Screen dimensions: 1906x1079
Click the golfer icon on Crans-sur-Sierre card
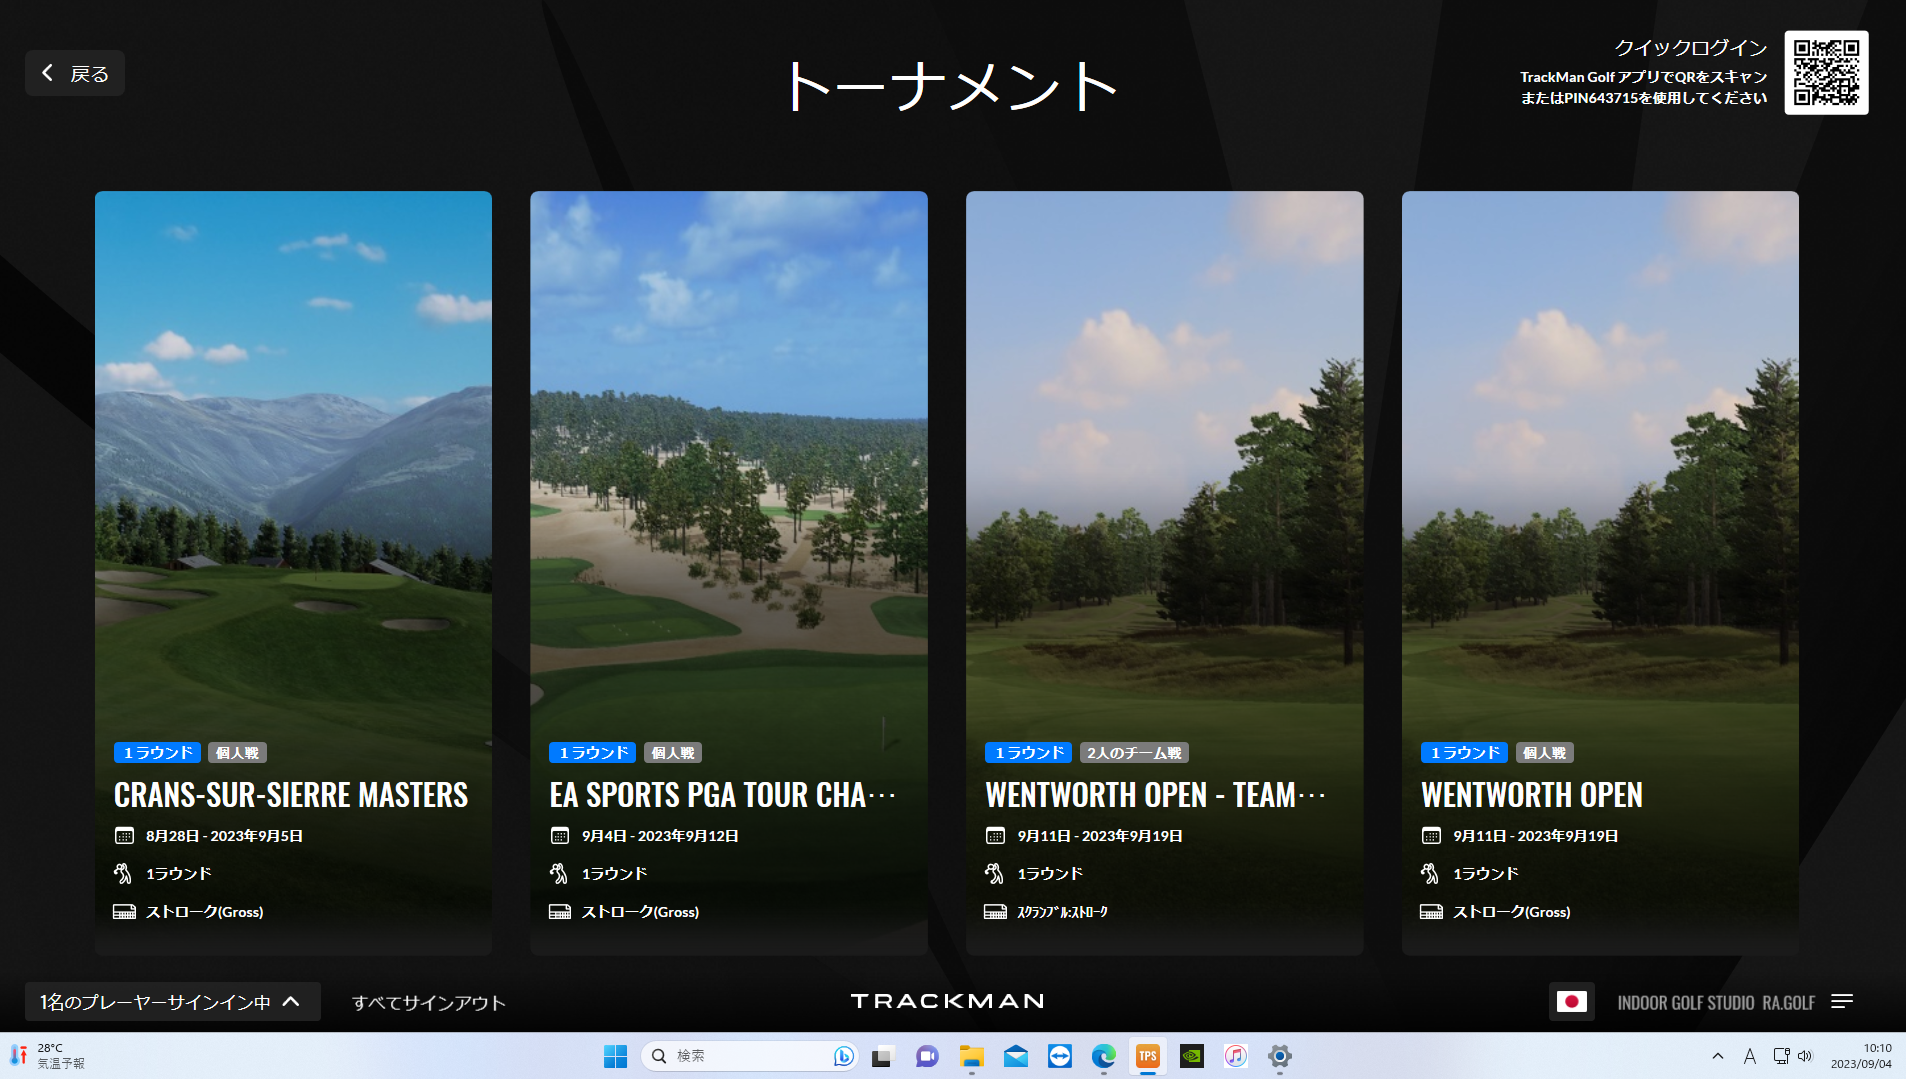tap(123, 874)
